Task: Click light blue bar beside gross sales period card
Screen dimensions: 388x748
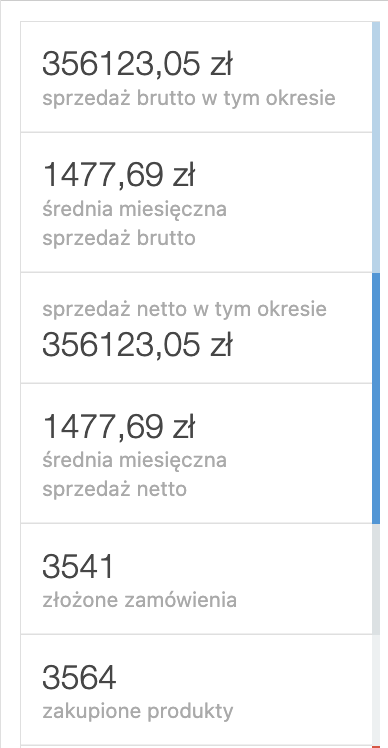Action: click(x=376, y=77)
